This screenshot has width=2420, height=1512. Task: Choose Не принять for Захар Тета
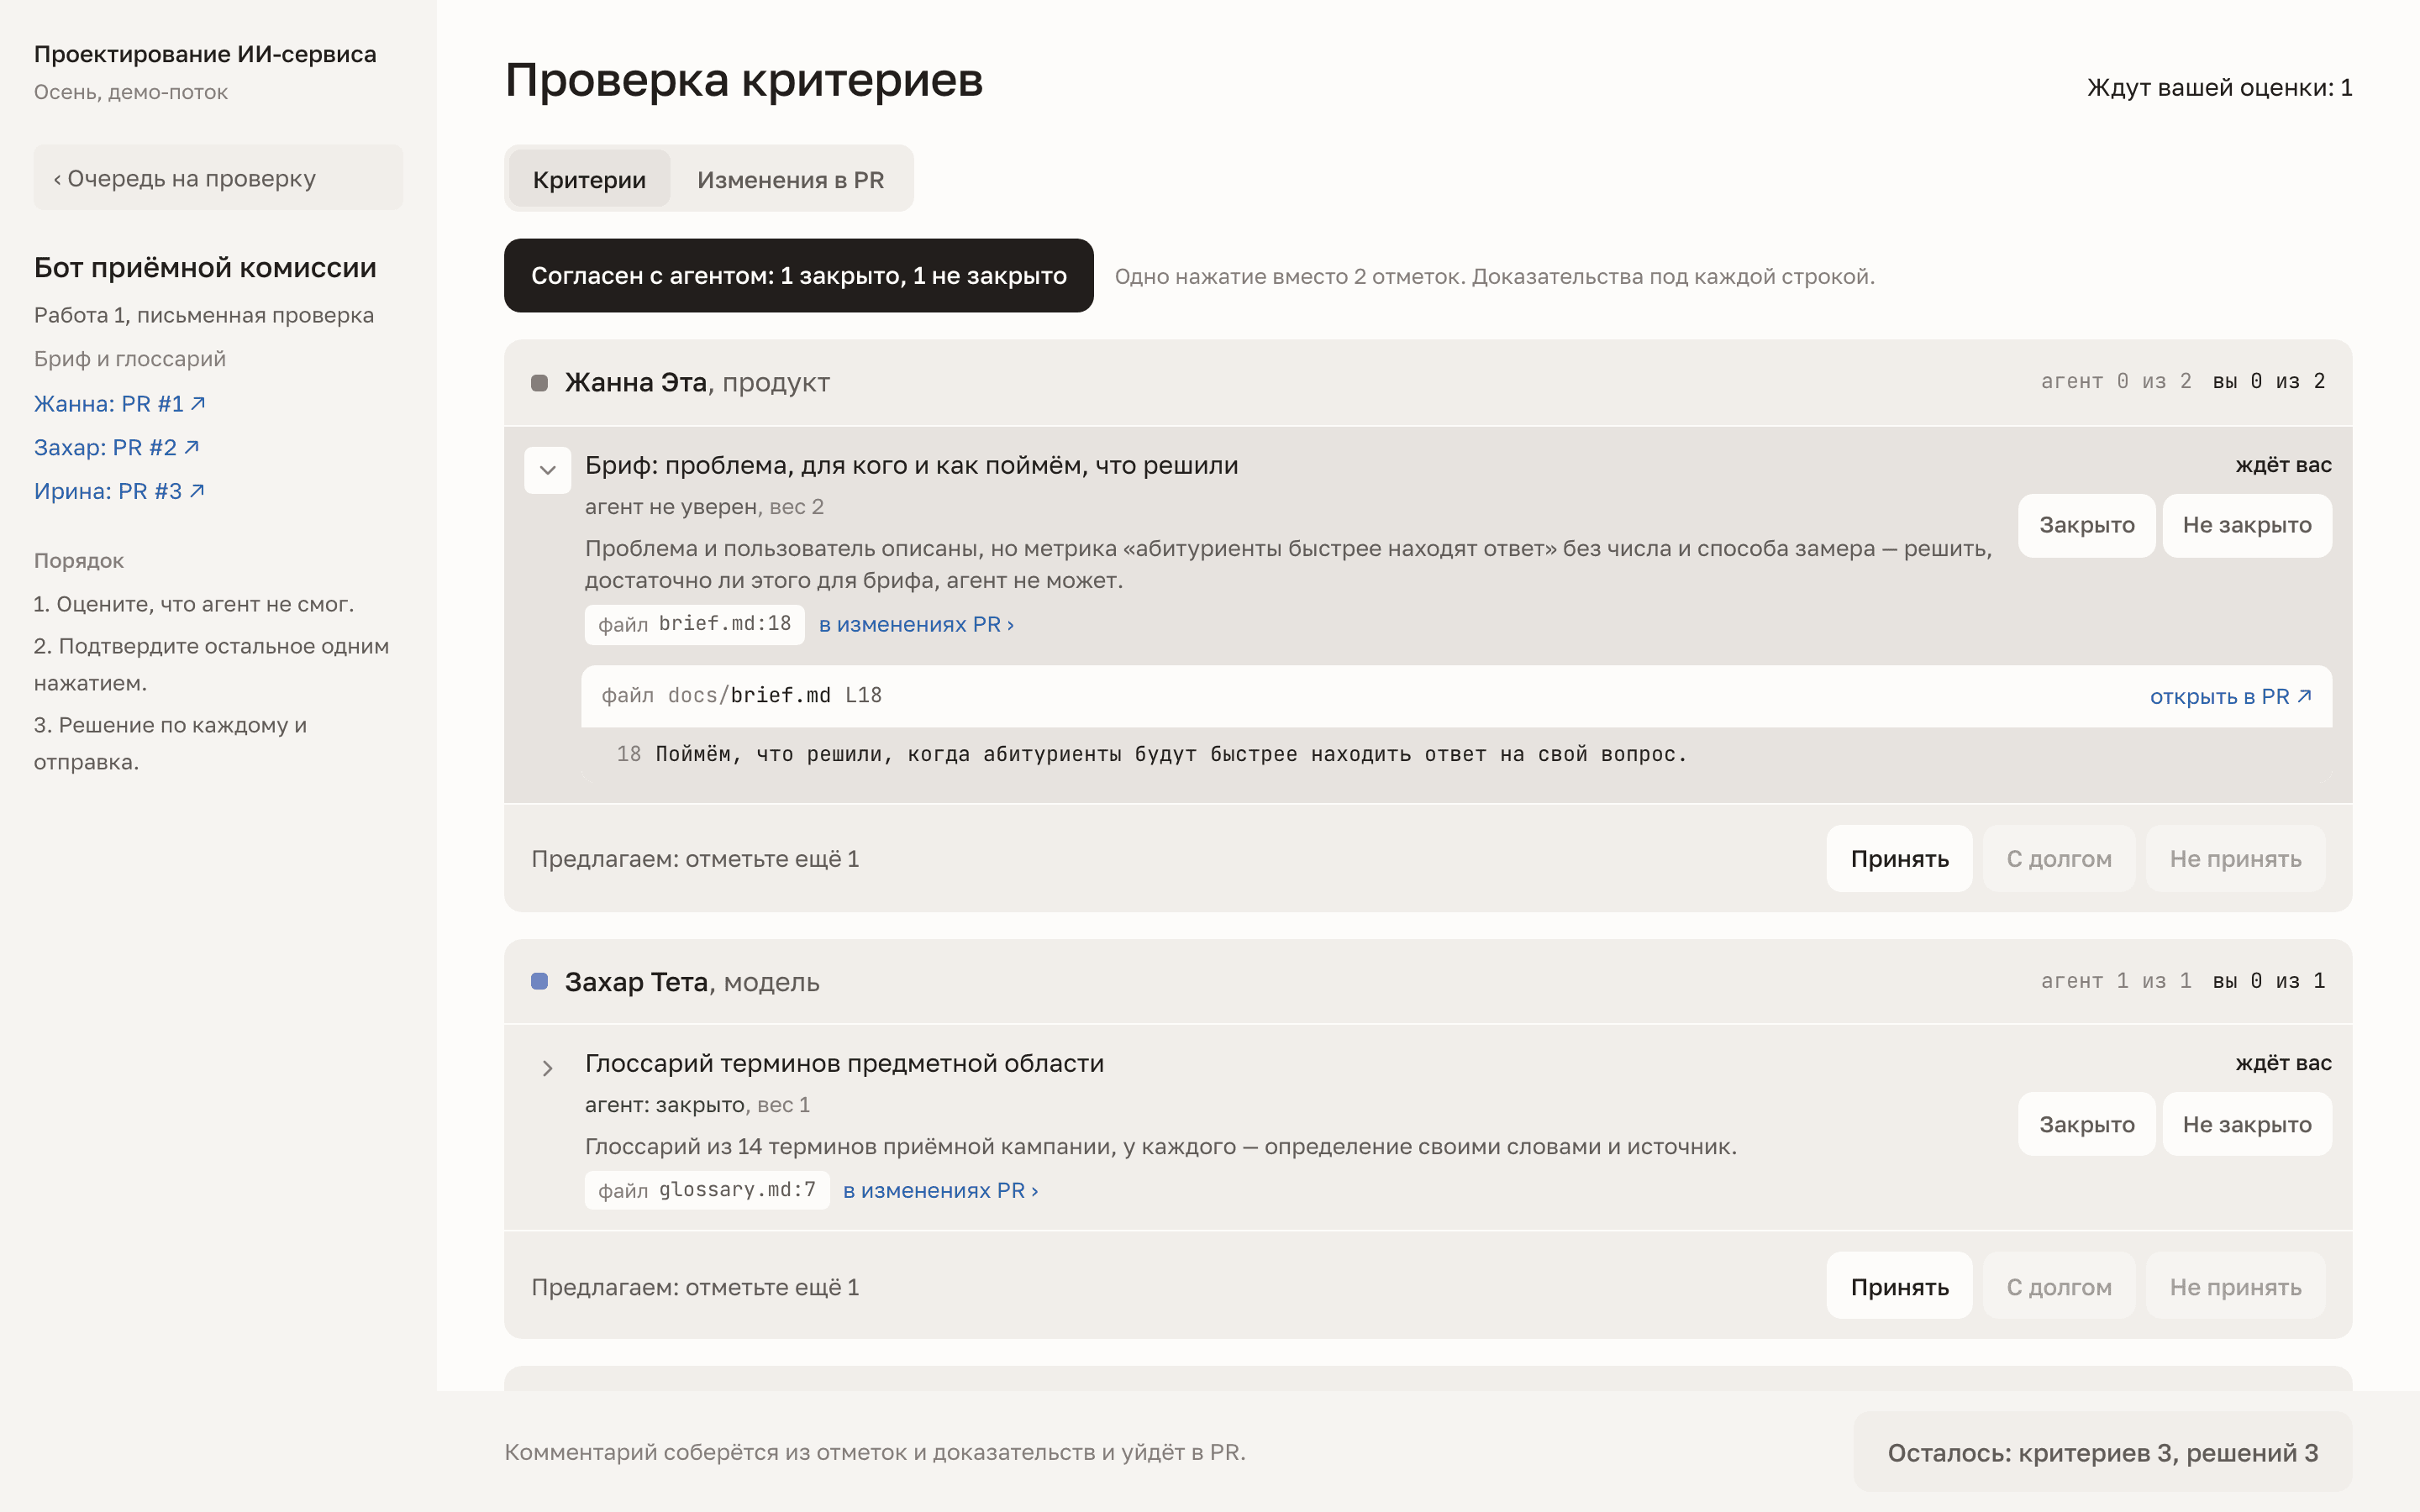2234,1286
